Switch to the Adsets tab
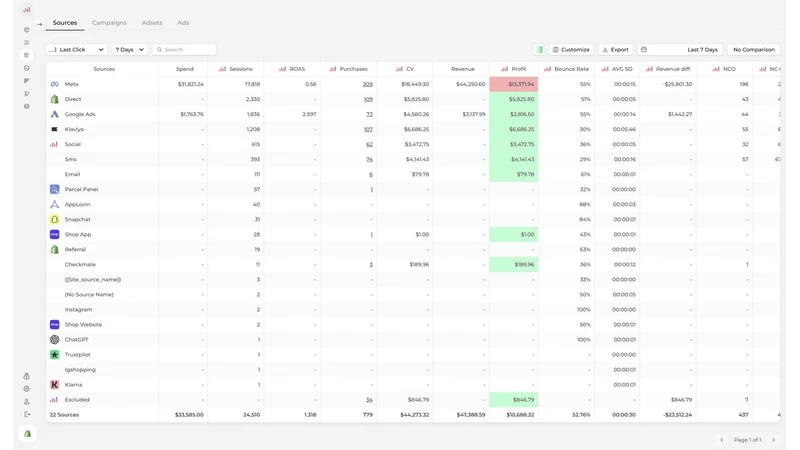 [x=152, y=23]
